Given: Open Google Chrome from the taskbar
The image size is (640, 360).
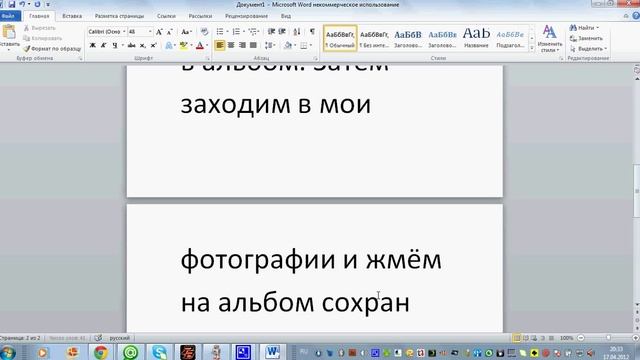Looking at the screenshot, I should pos(101,352).
